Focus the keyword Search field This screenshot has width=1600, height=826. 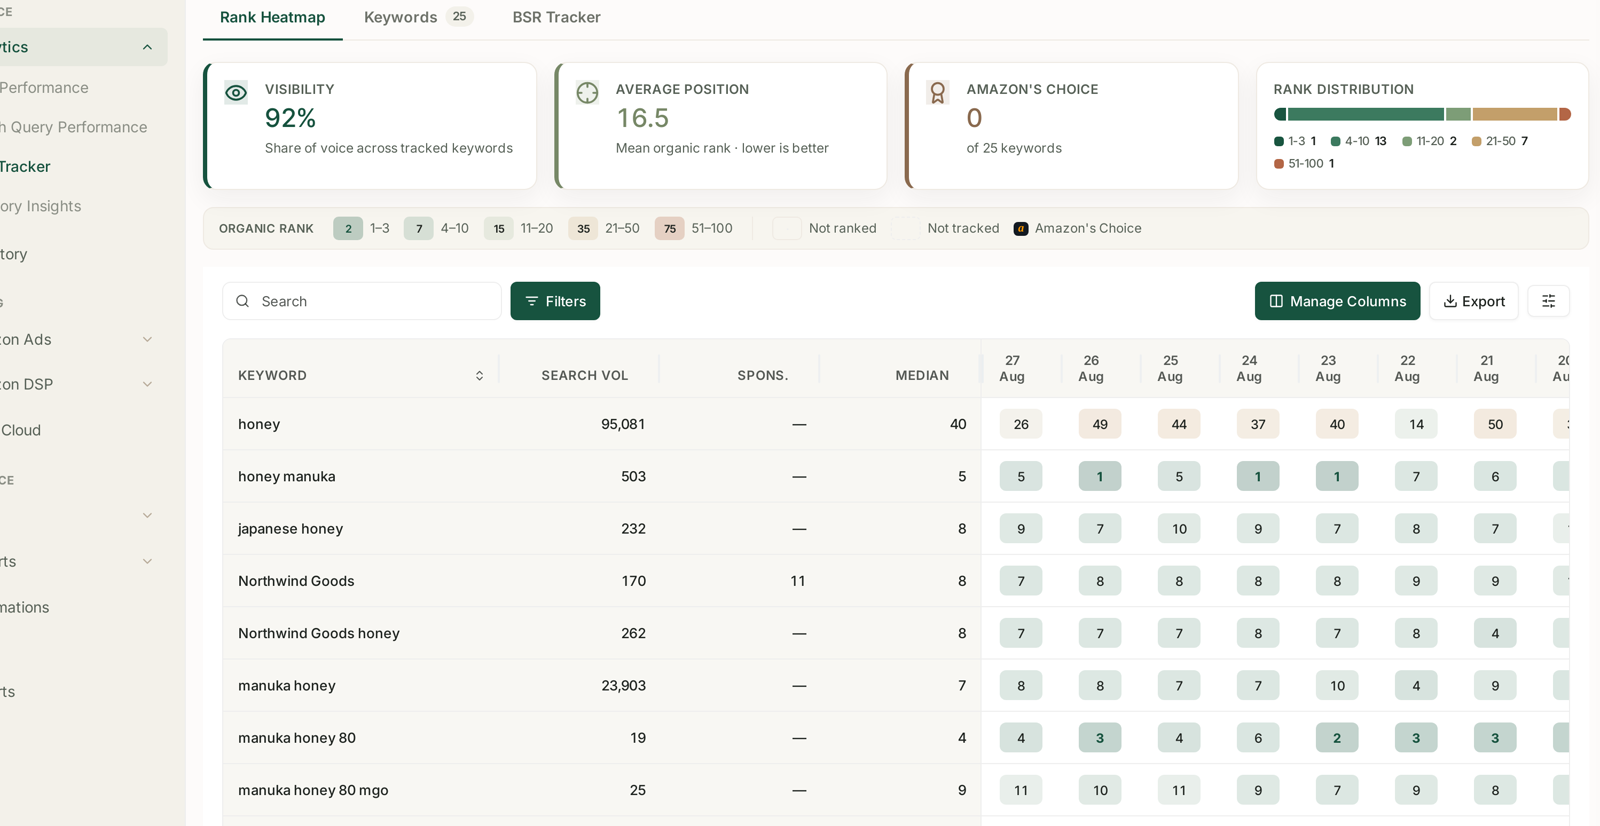pyautogui.click(x=362, y=301)
